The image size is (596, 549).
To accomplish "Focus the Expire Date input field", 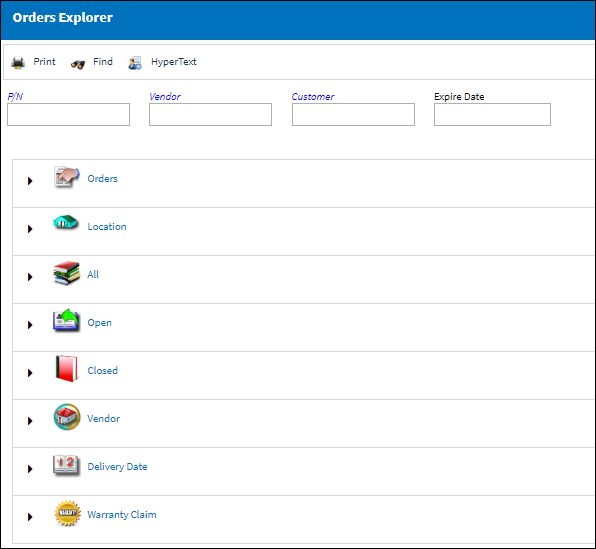I will [x=492, y=114].
